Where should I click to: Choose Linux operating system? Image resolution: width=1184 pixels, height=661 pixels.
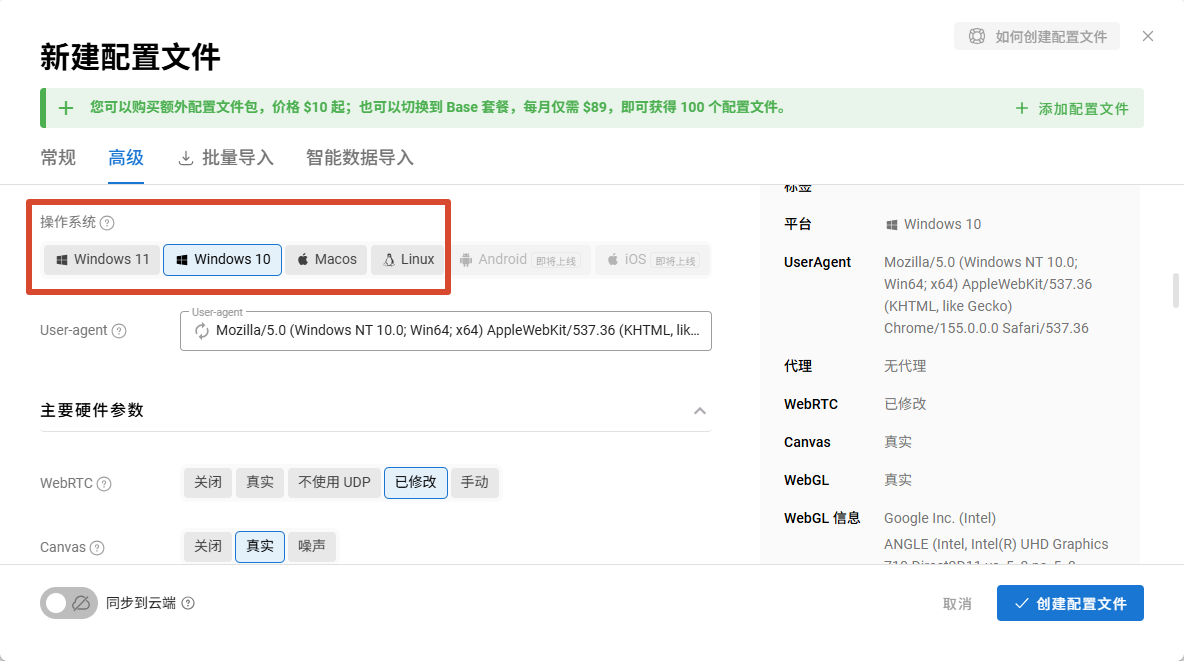point(408,260)
